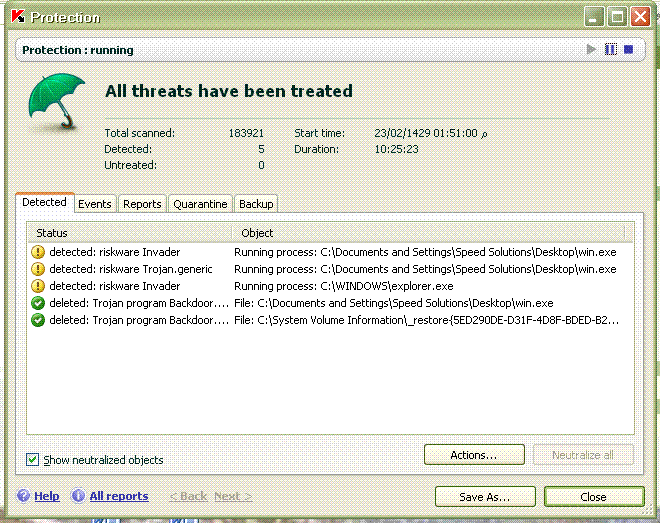The image size is (660, 523).
Task: Switch to the Quarantine tab
Action: click(200, 204)
